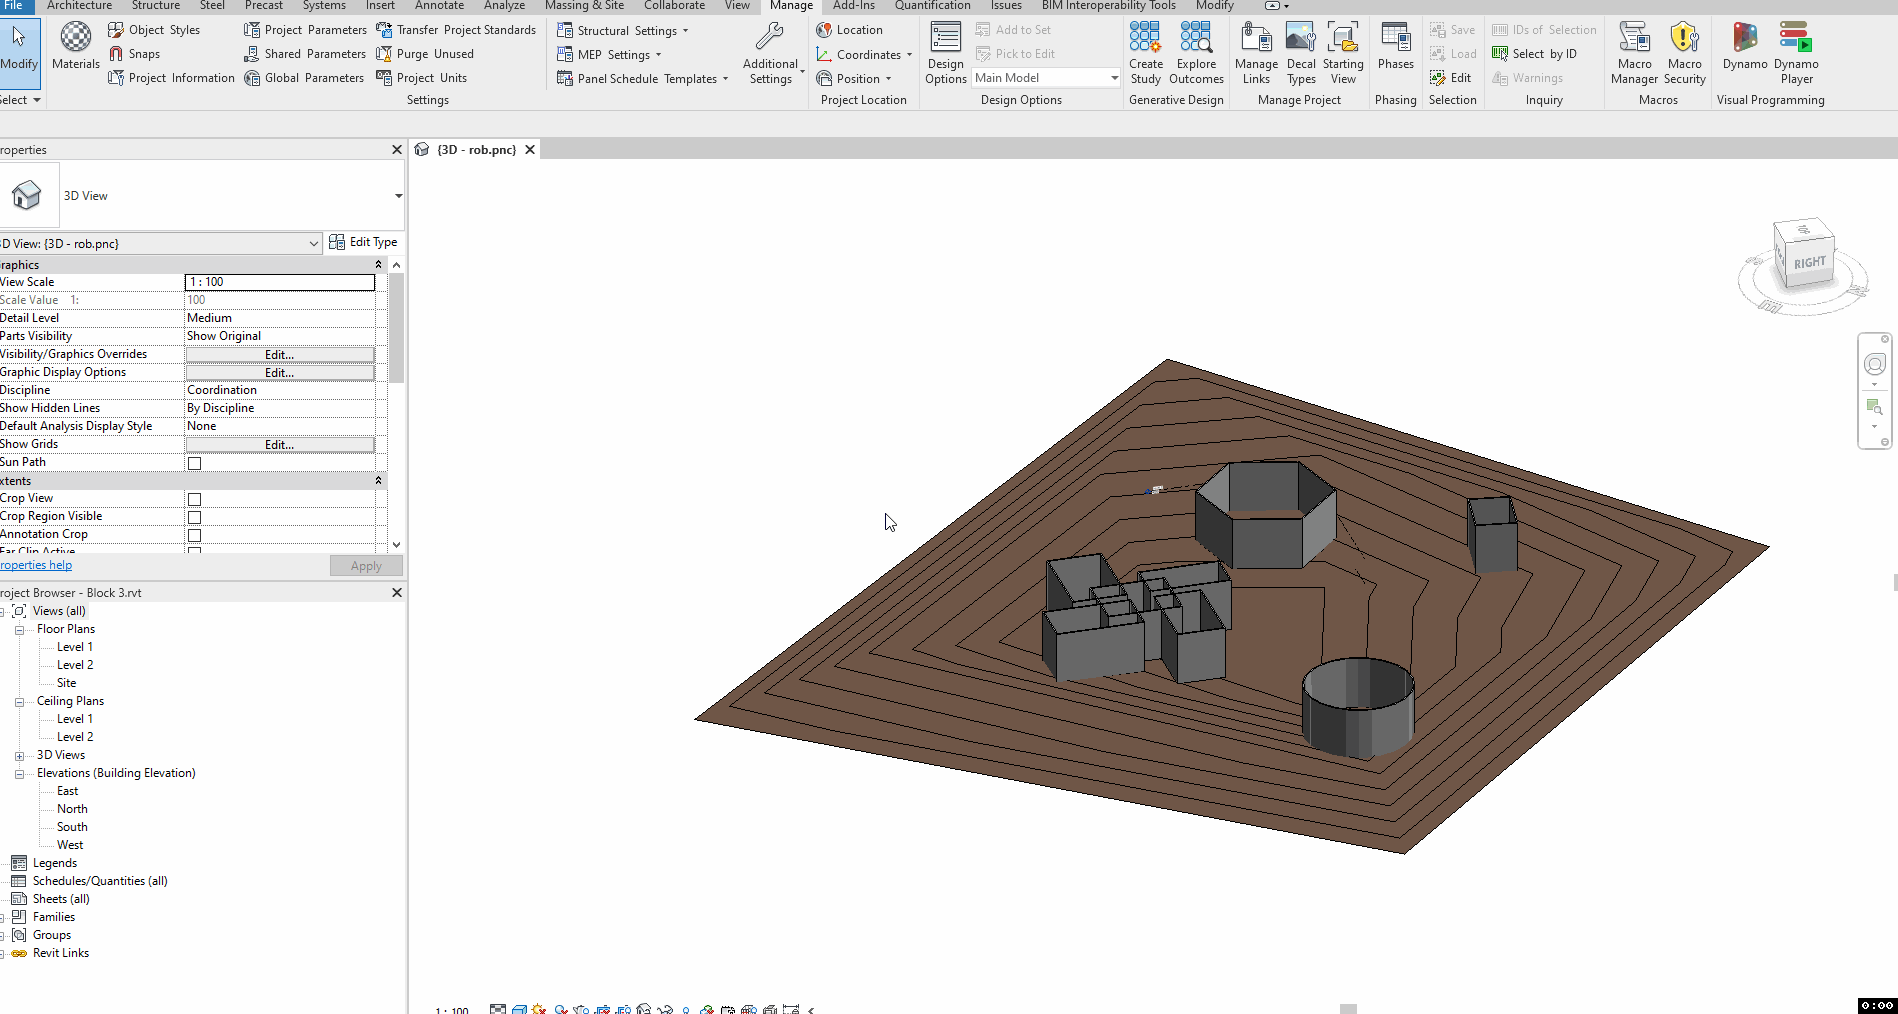This screenshot has height=1014, width=1898.
Task: Open the Properties help link
Action: (36, 565)
